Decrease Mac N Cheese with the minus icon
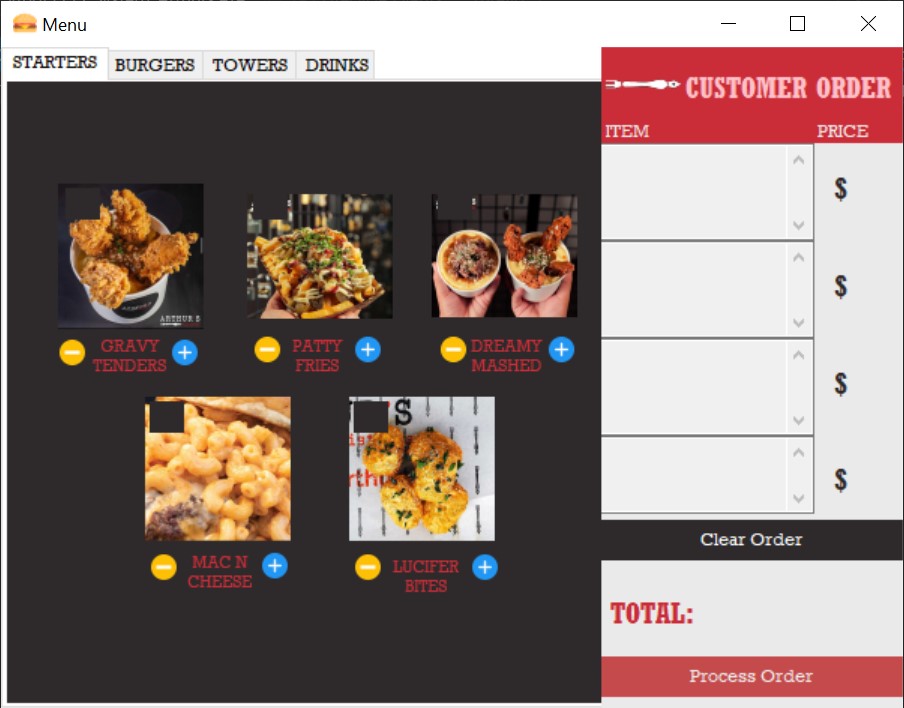Viewport: 904px width, 708px height. point(164,567)
